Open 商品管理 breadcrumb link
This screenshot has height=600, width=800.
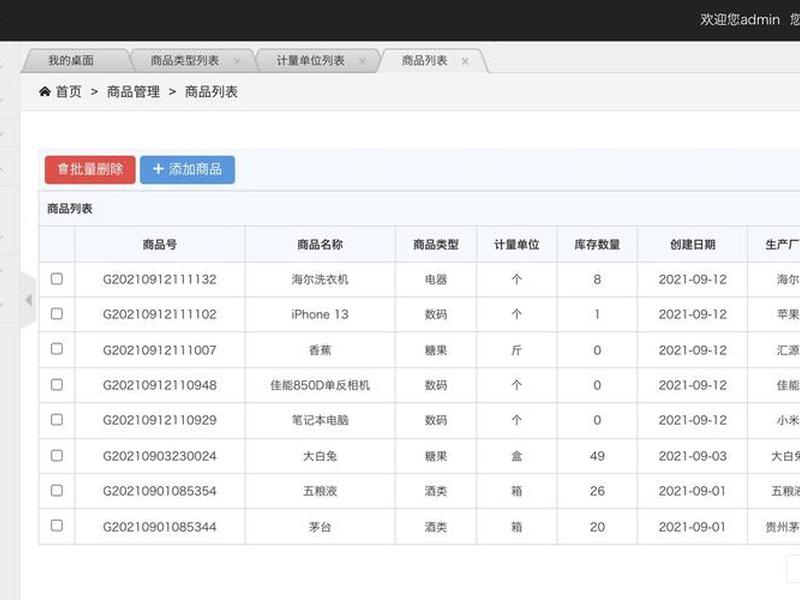tap(133, 92)
